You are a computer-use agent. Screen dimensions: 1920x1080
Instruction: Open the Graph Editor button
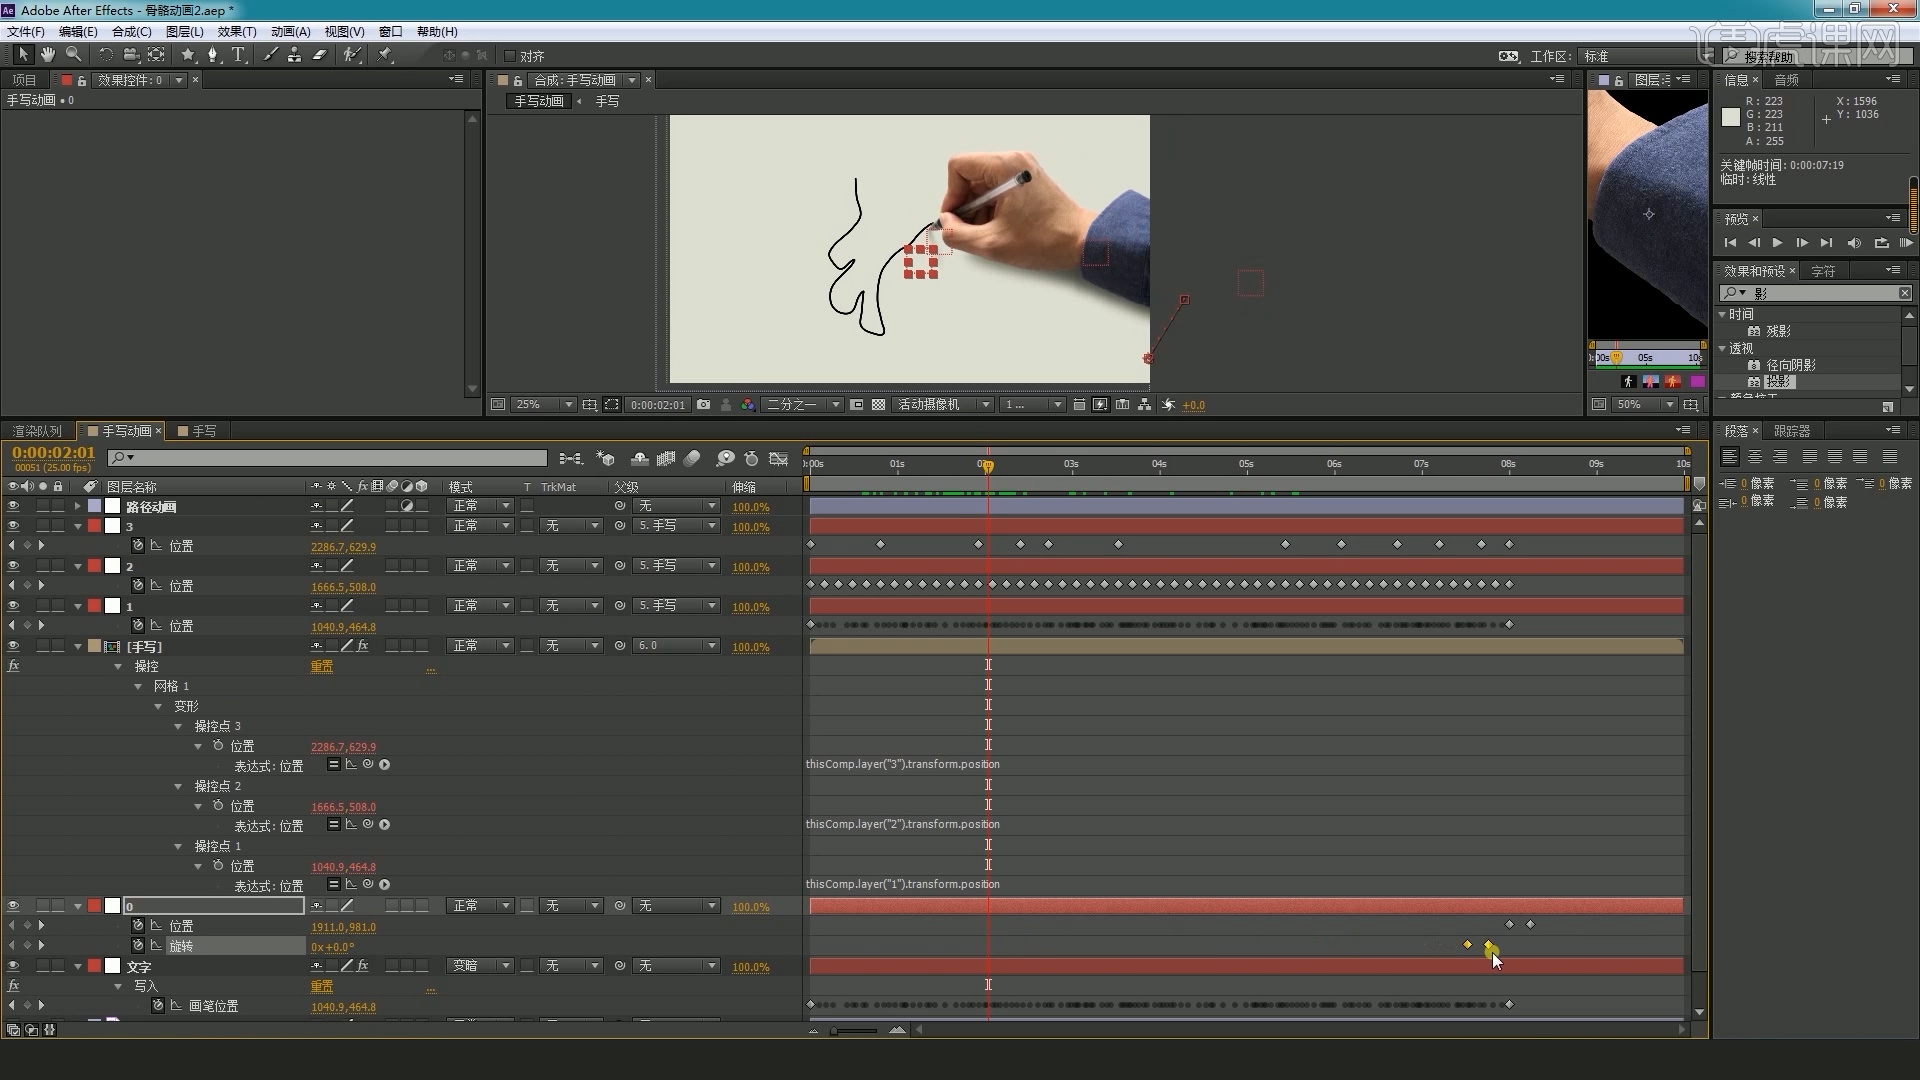pos(779,459)
